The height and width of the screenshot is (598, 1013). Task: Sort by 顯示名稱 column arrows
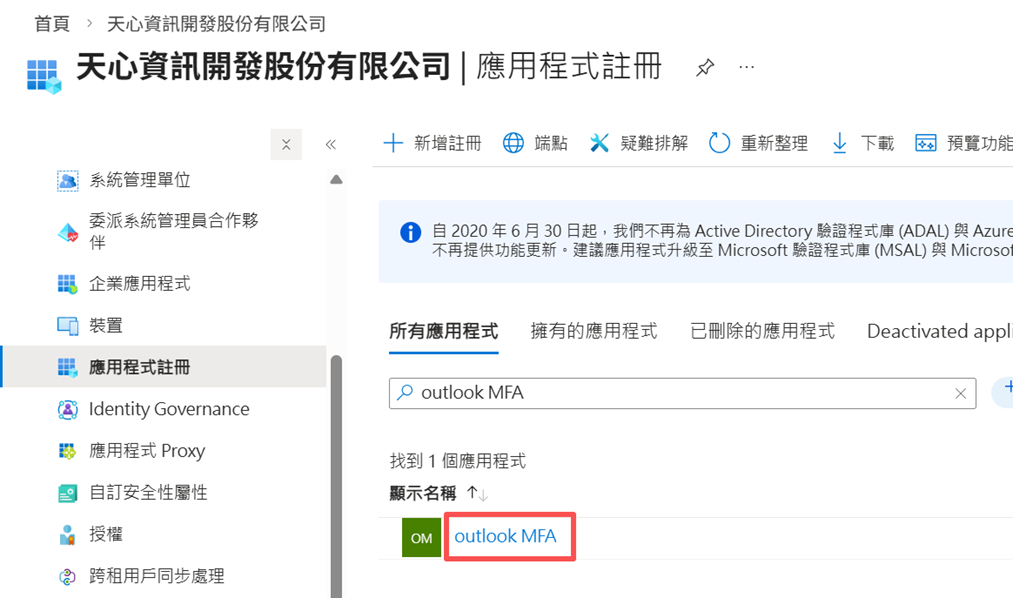(x=477, y=493)
